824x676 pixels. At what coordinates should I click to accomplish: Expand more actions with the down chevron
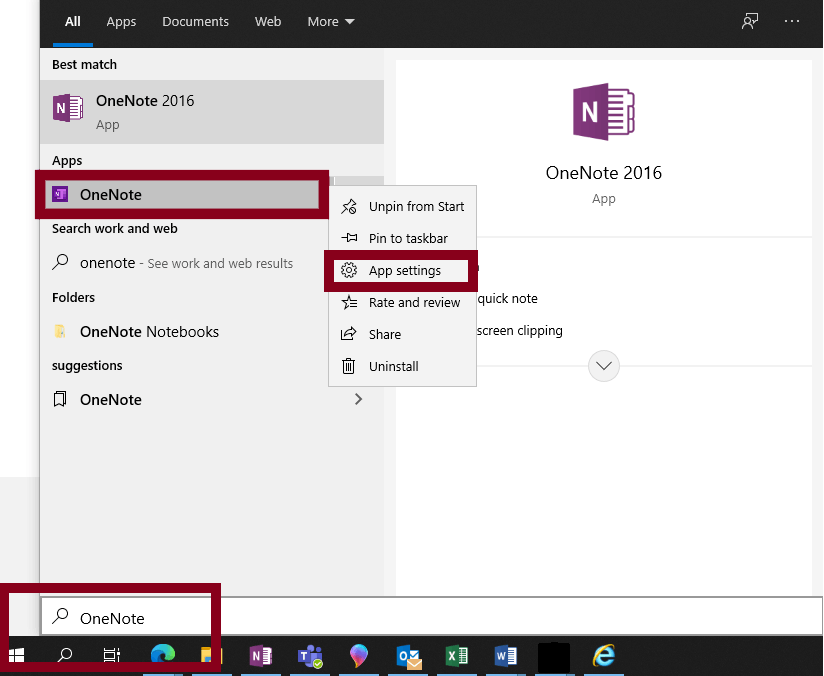click(x=604, y=366)
